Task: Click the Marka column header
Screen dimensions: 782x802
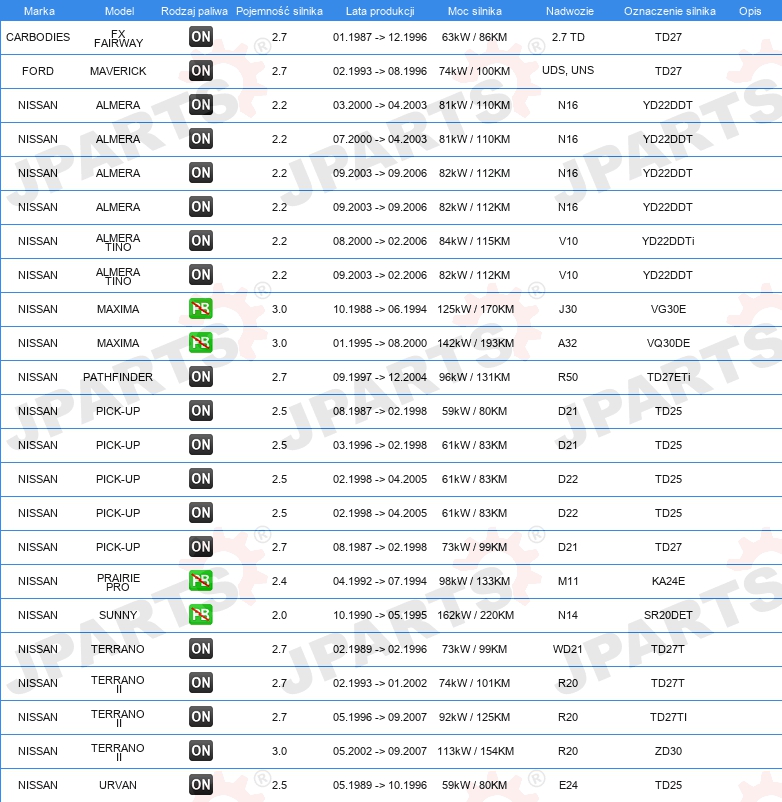Action: coord(39,11)
